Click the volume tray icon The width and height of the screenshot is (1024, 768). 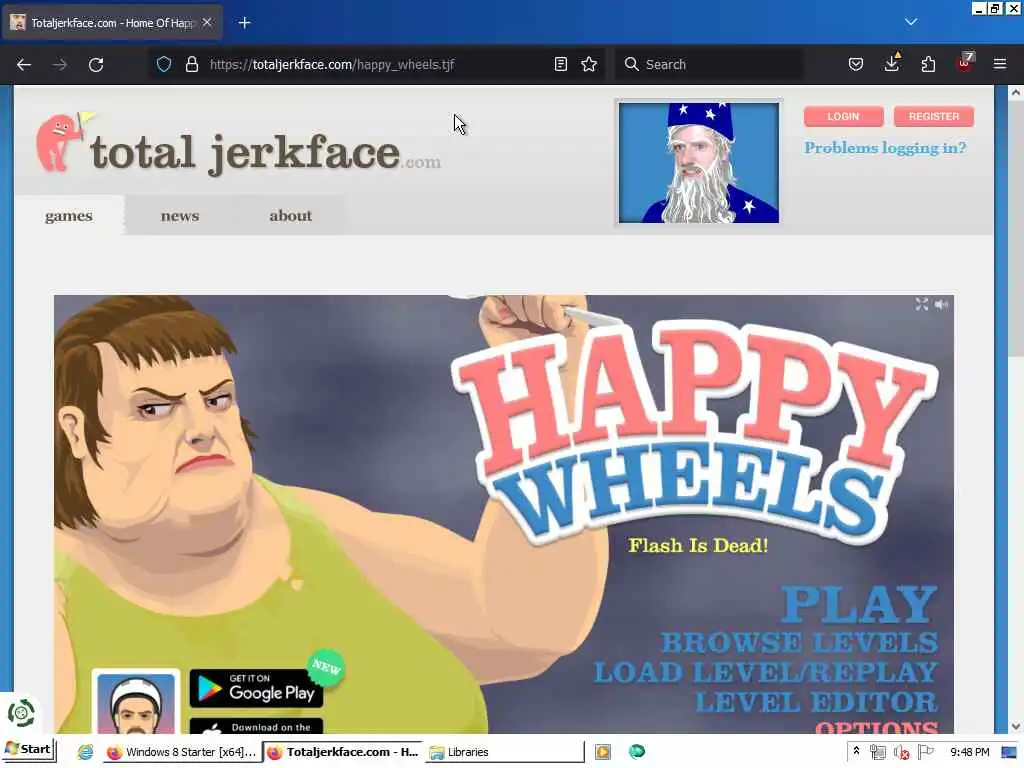pyautogui.click(x=901, y=752)
